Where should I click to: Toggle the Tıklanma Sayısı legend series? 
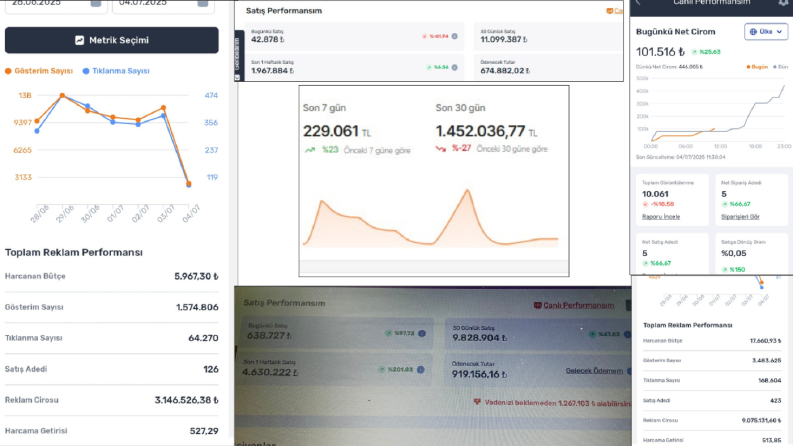pyautogui.click(x=116, y=71)
